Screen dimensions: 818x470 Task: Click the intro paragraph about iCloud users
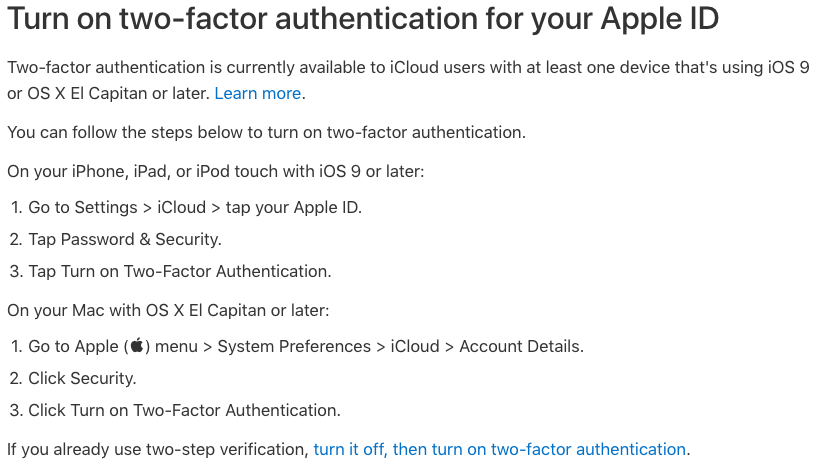click(x=408, y=80)
